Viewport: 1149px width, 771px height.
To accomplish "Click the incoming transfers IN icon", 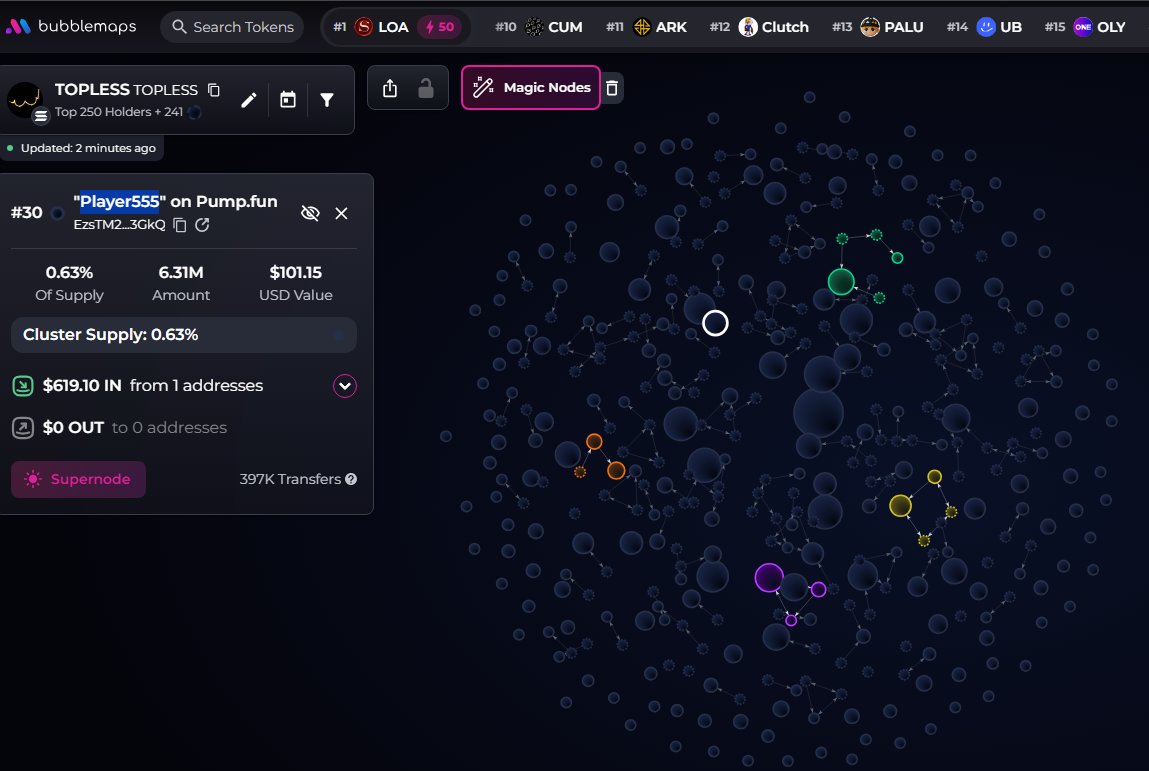I will point(23,386).
